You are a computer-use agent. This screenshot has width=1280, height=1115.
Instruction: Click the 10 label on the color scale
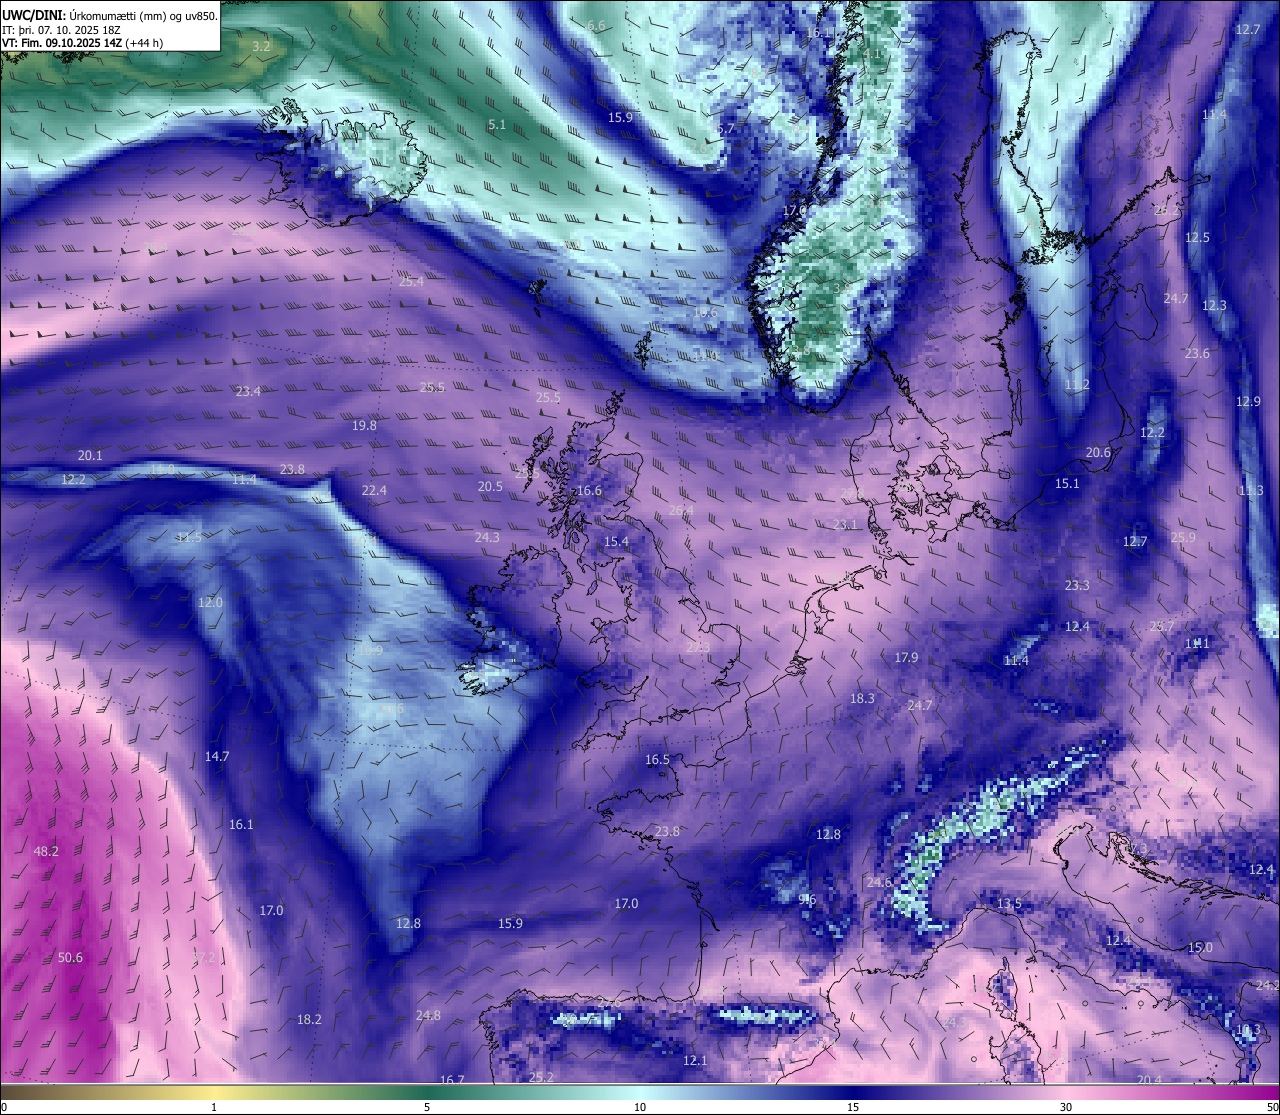(640, 1107)
